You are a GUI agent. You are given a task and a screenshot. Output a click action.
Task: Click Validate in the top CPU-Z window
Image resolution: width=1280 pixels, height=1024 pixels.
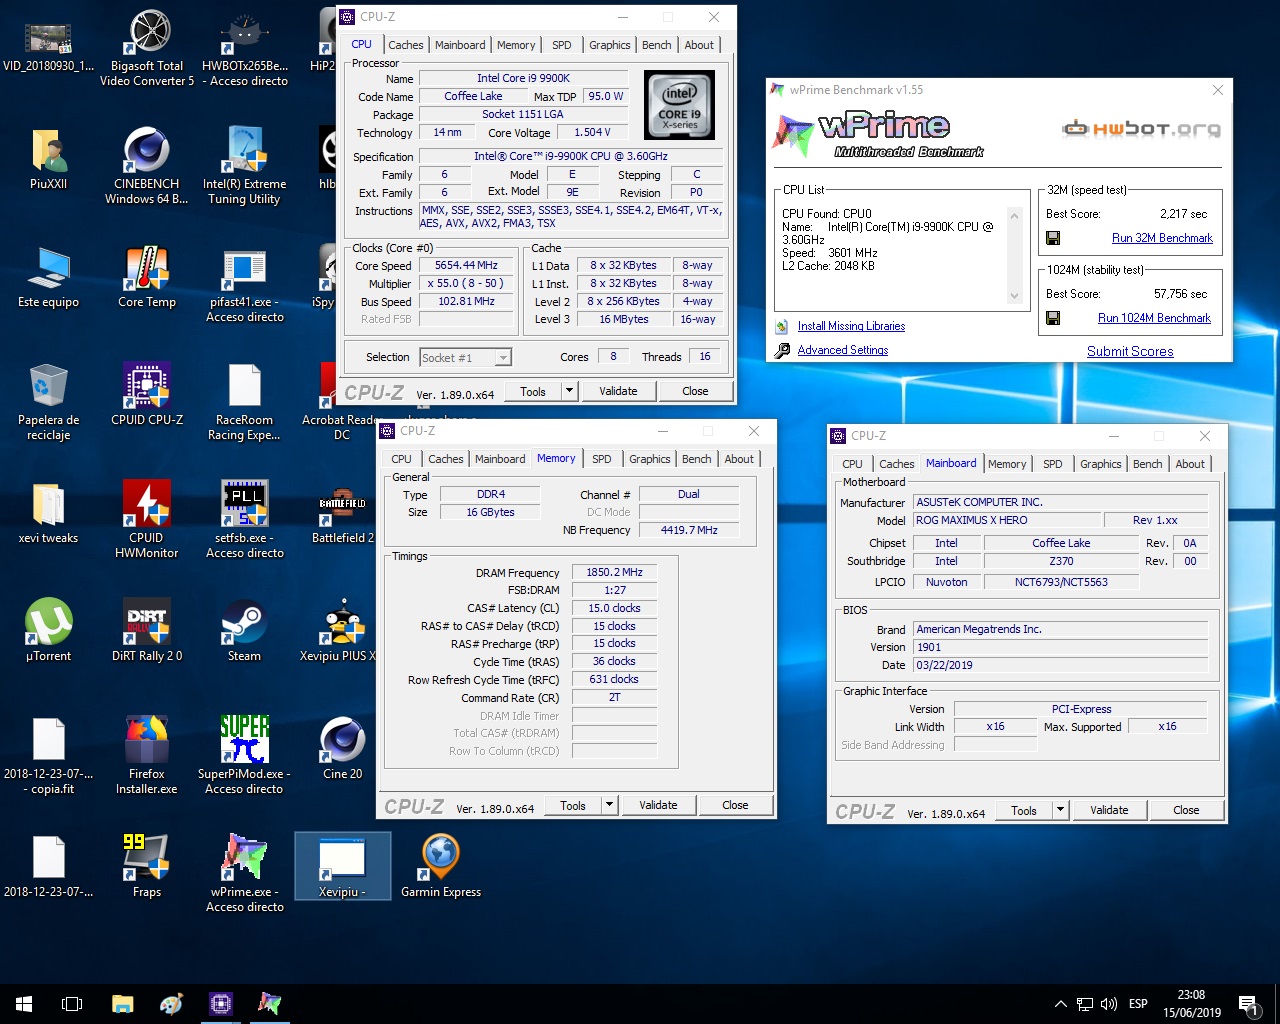[618, 391]
